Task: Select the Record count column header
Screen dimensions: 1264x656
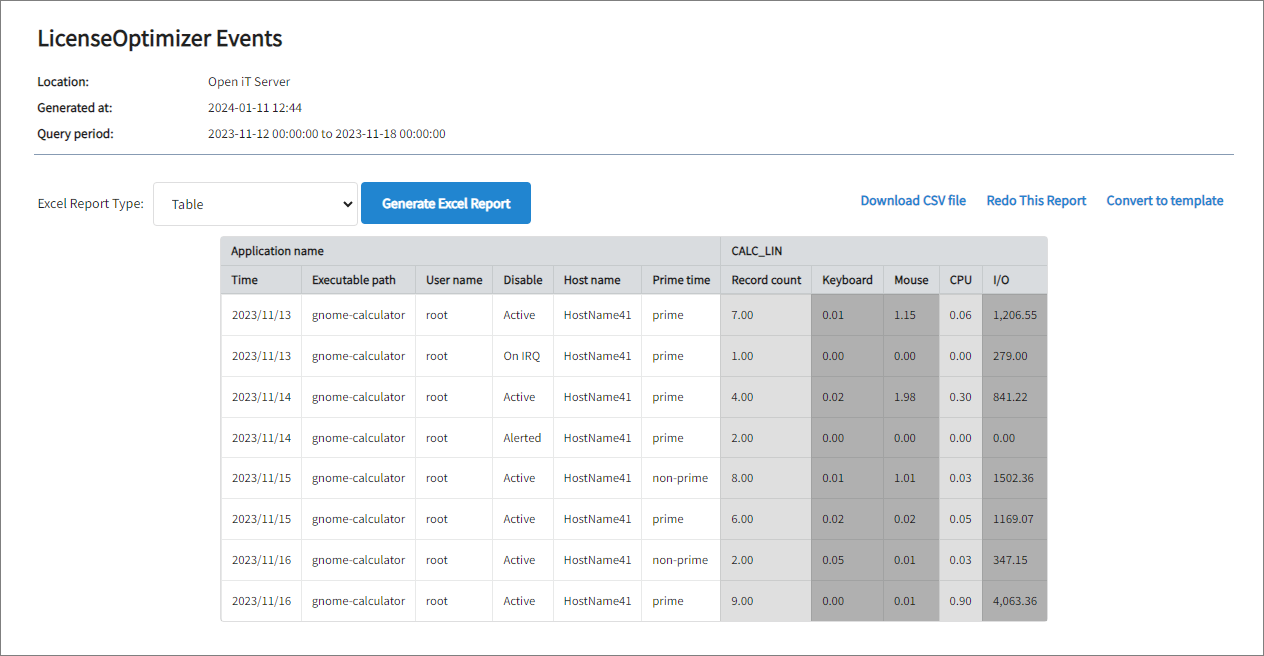Action: coord(765,280)
